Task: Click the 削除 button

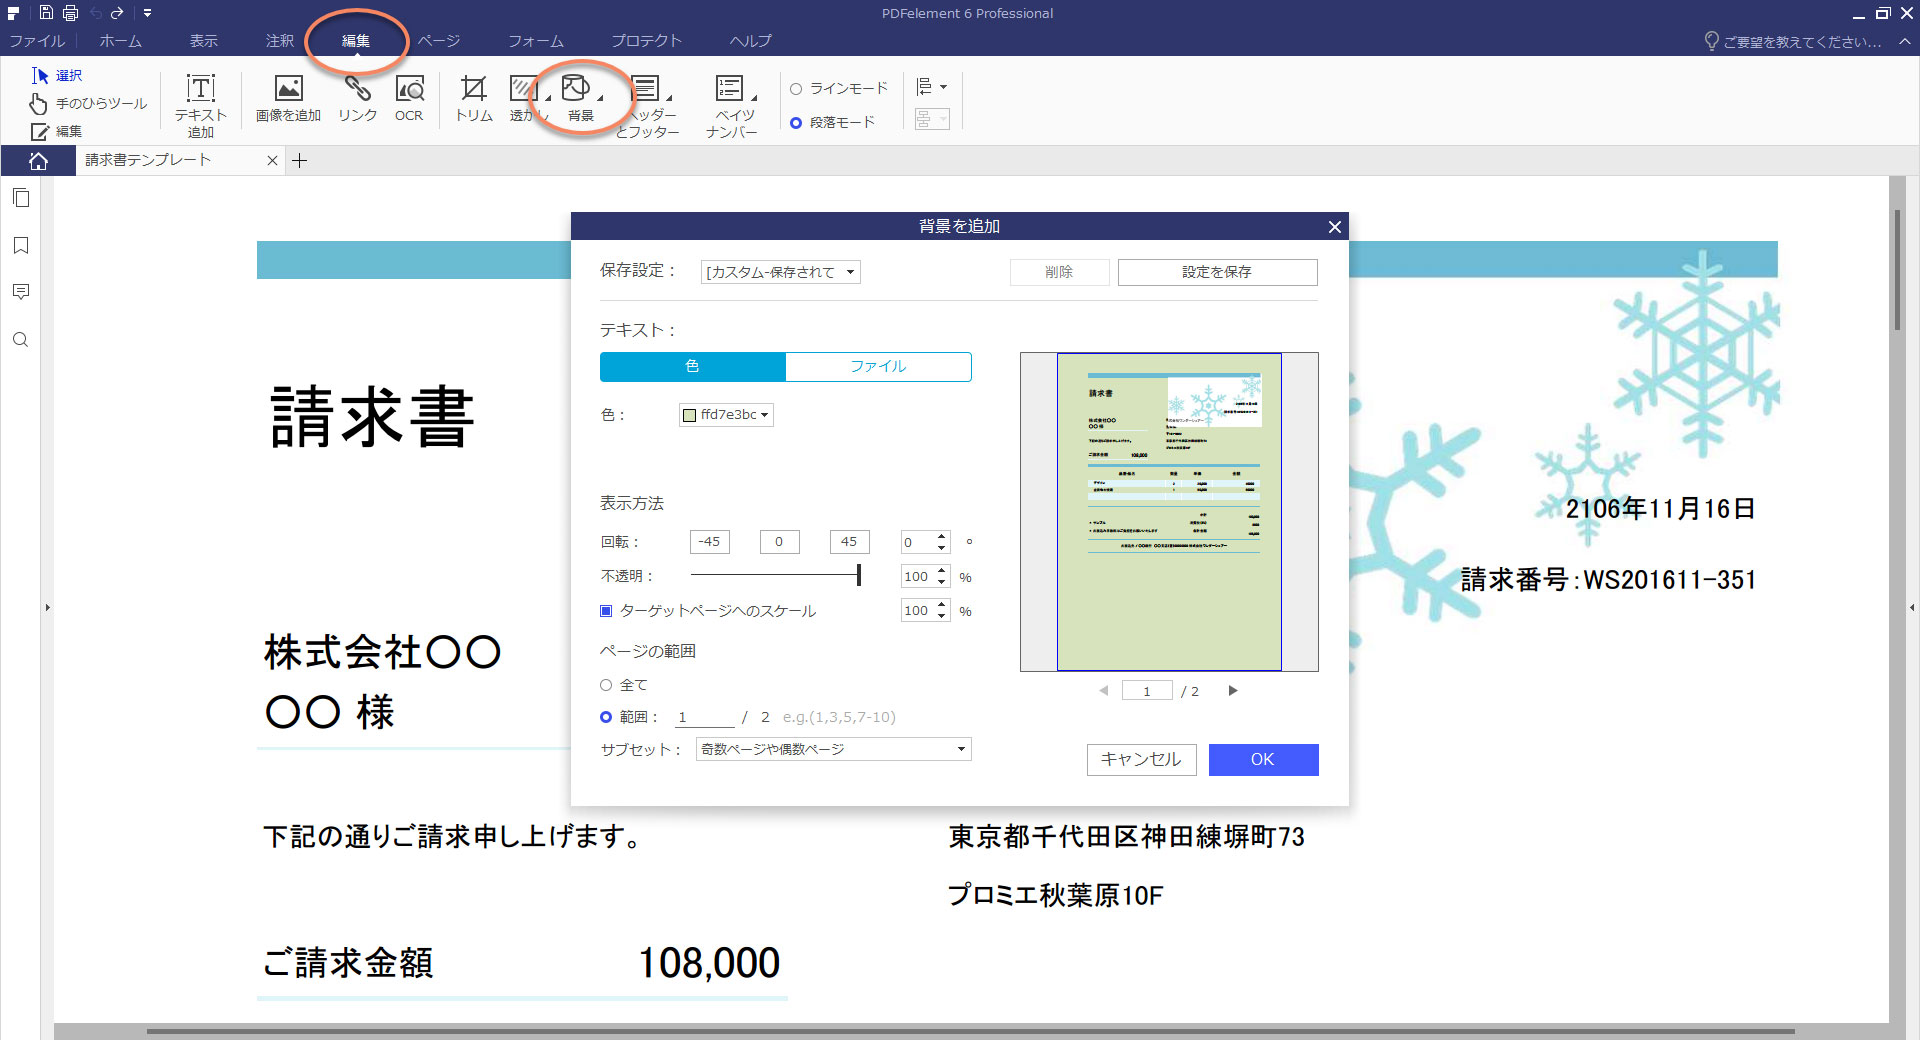Action: coord(1059,272)
